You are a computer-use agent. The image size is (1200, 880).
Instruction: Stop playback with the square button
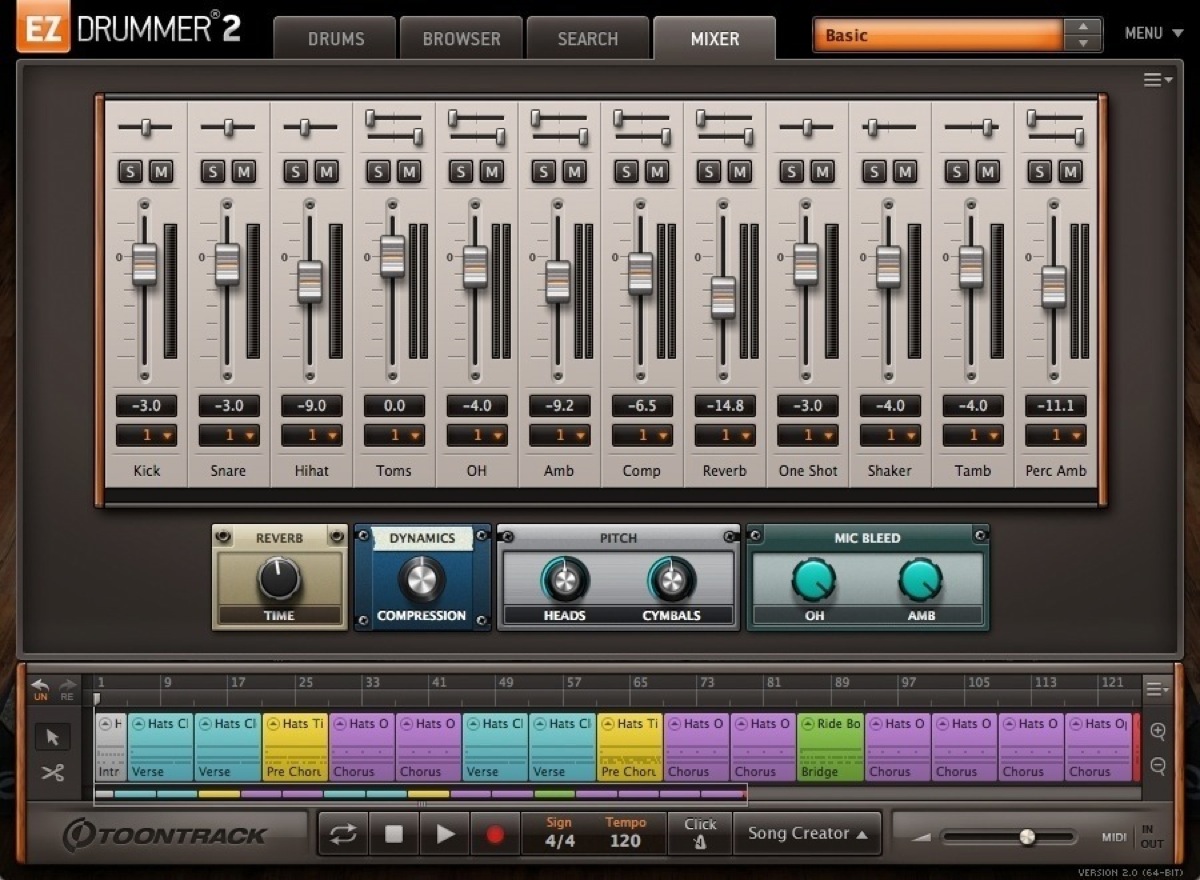coord(394,834)
